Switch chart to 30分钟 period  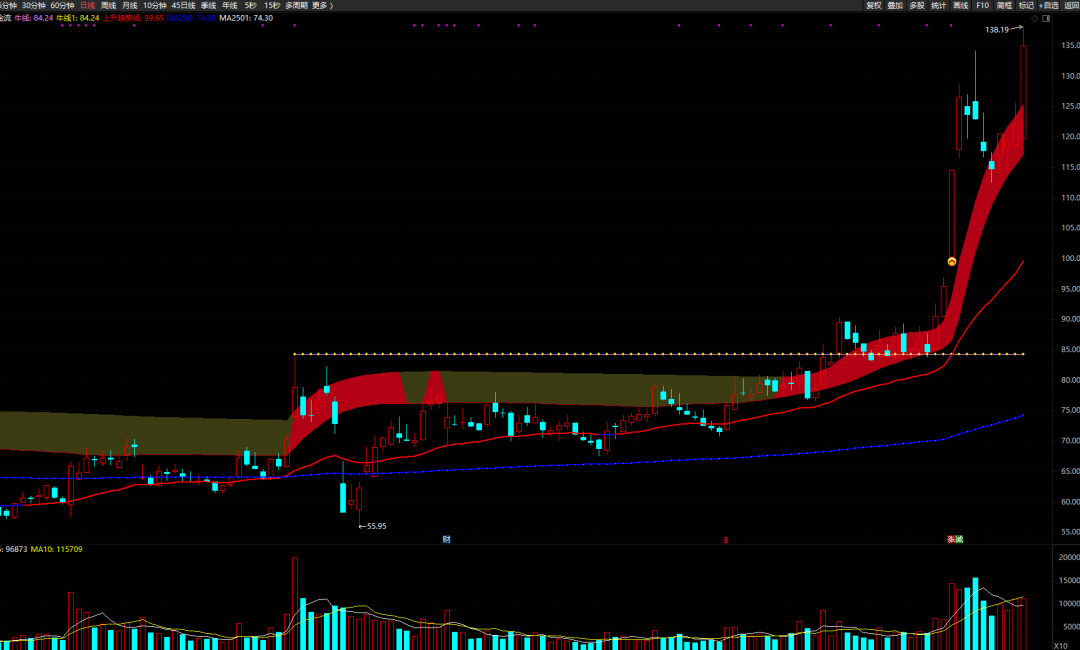(34, 6)
